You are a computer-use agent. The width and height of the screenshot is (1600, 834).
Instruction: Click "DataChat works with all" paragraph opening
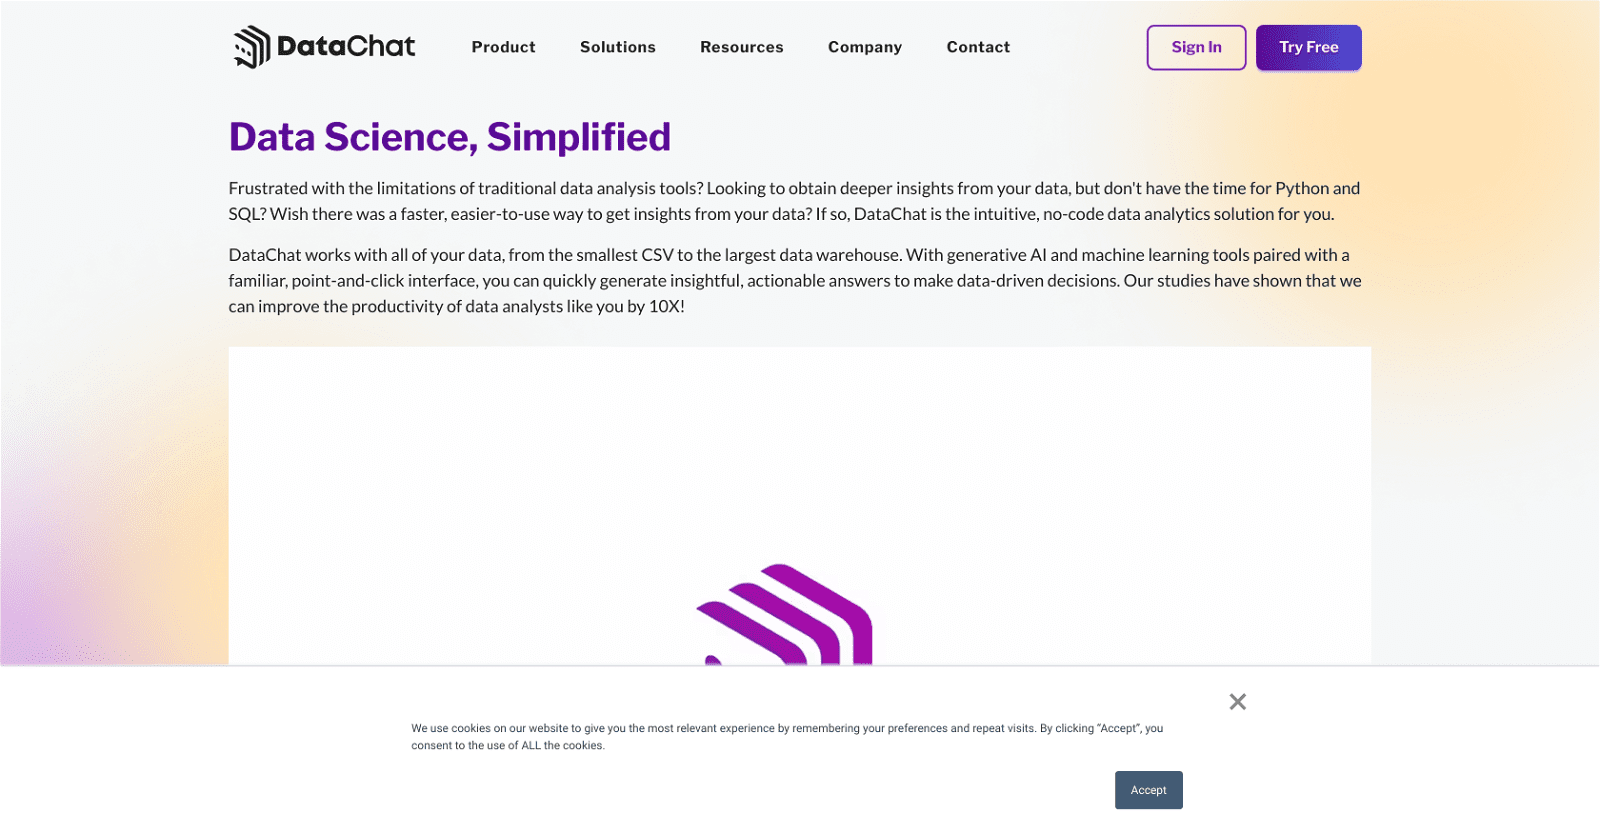(x=317, y=255)
